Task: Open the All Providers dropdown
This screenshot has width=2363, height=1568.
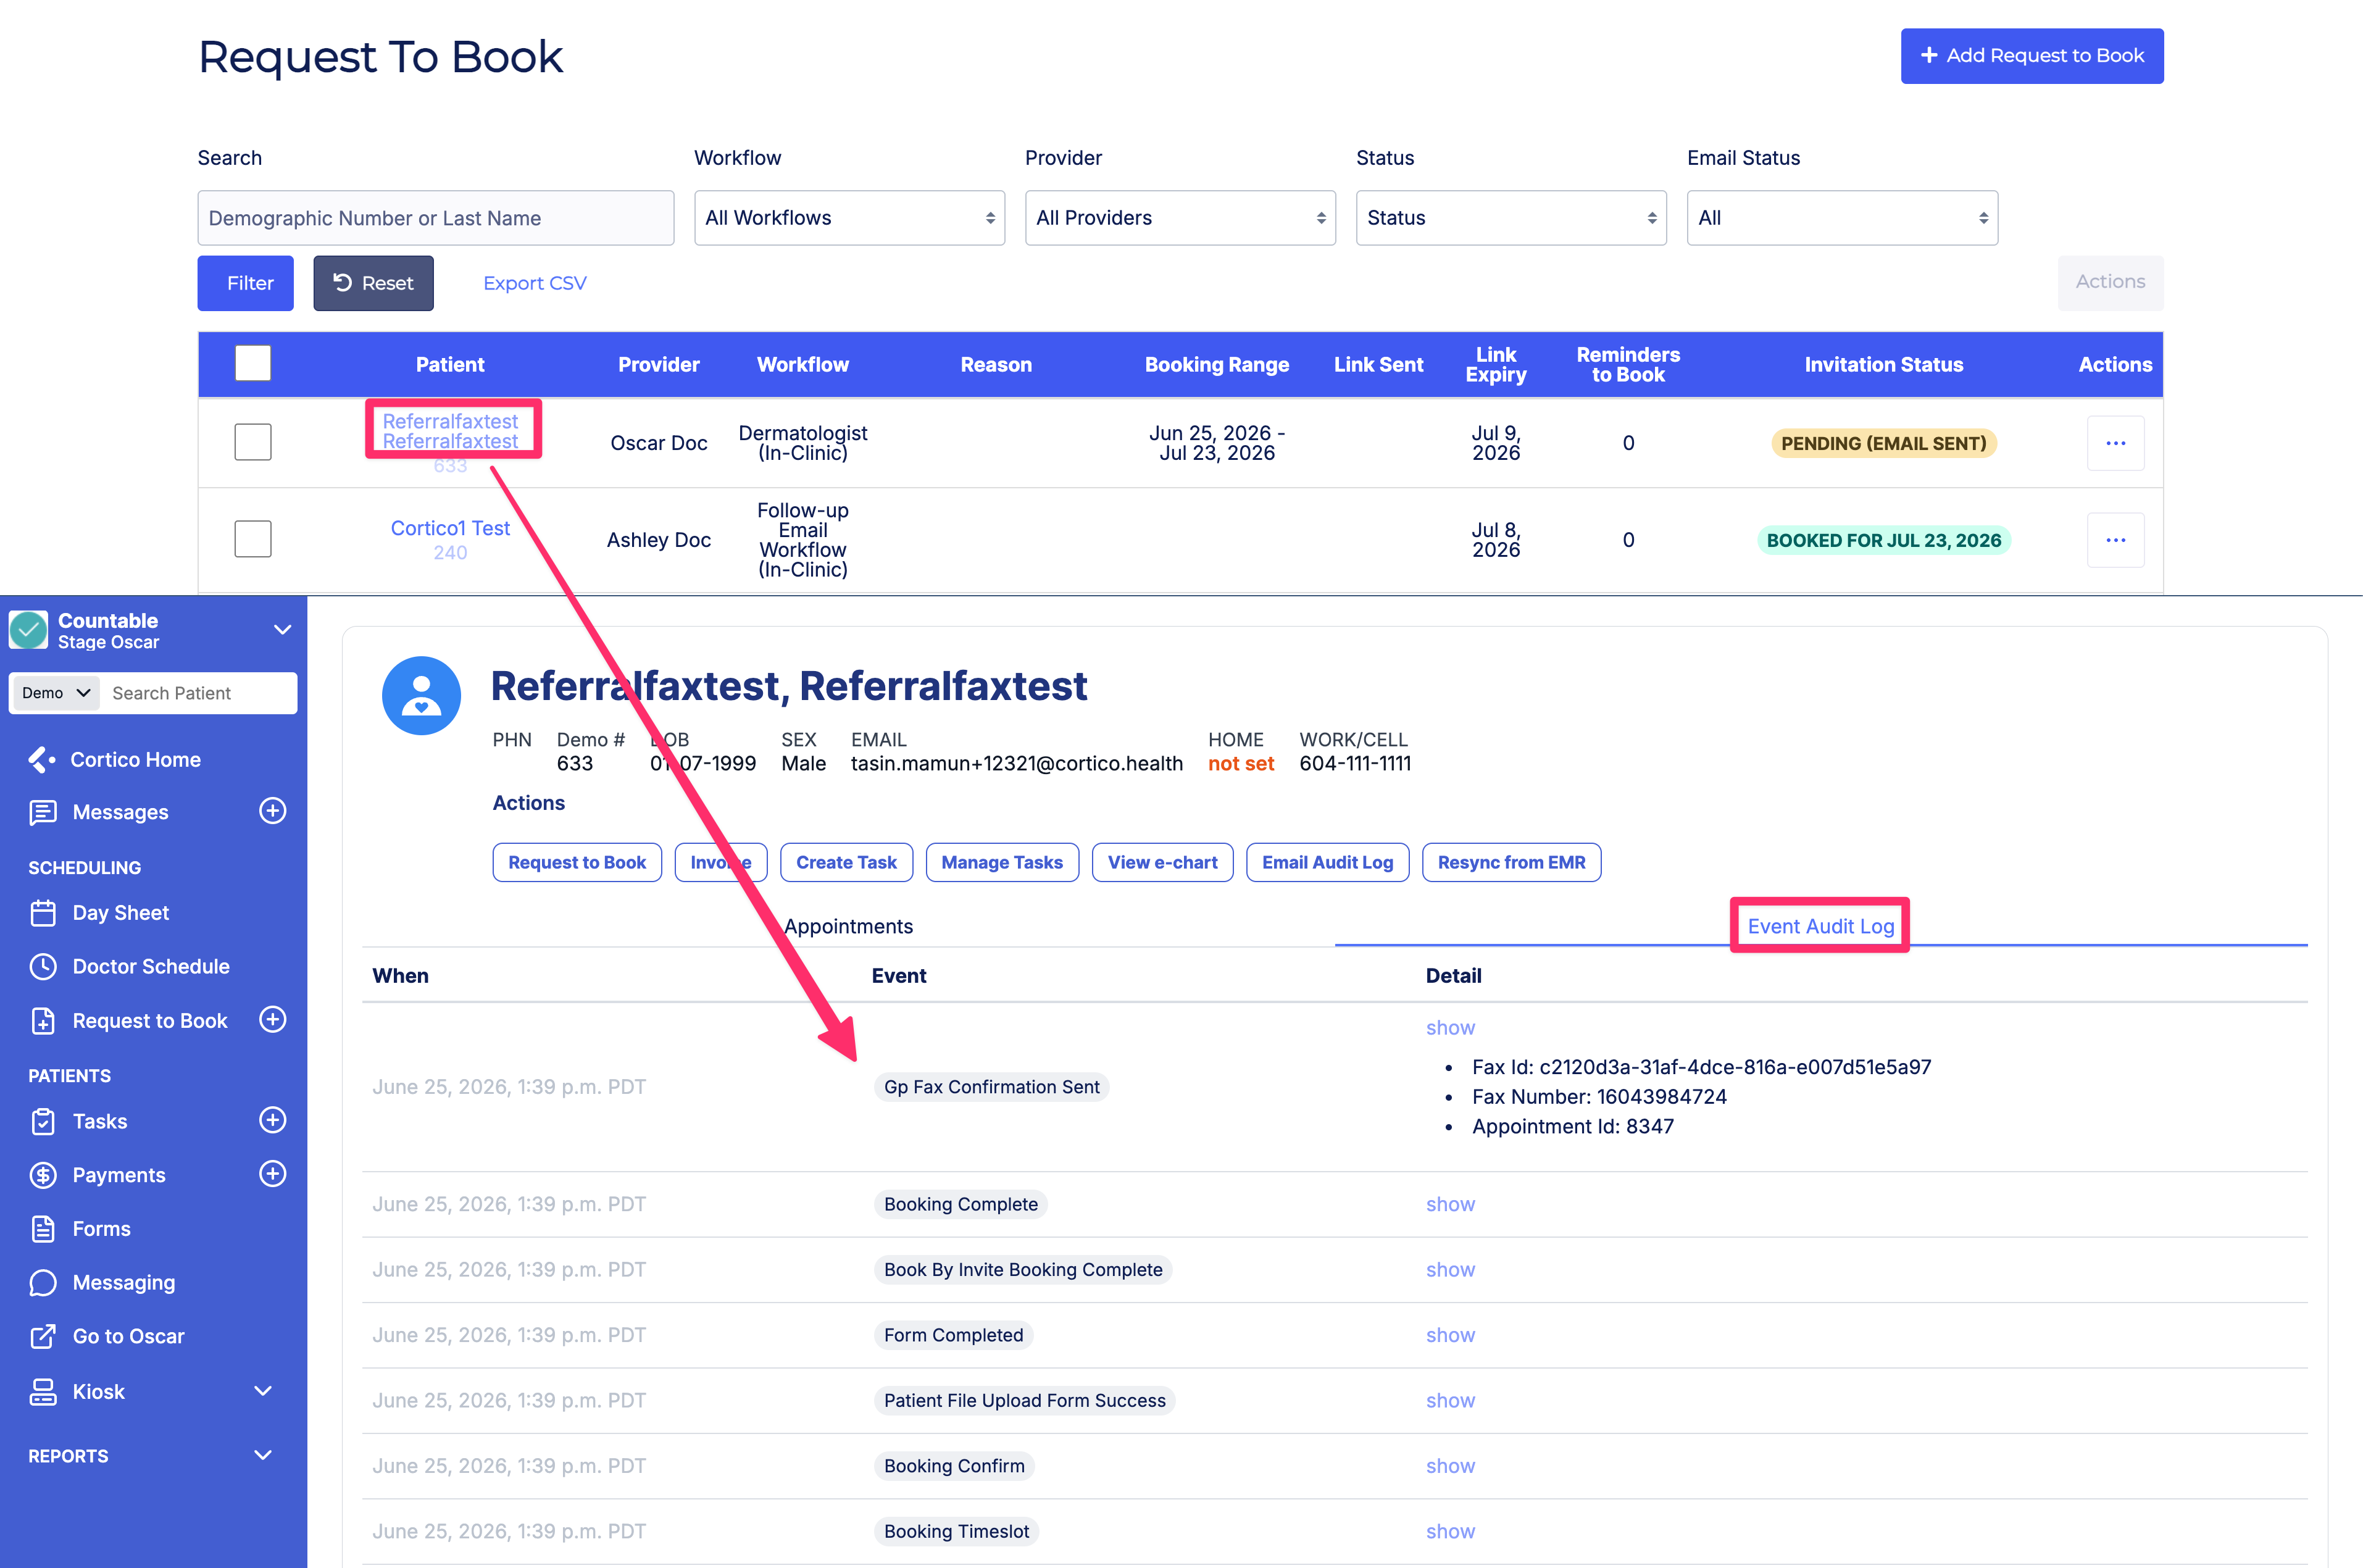Action: pos(1180,218)
